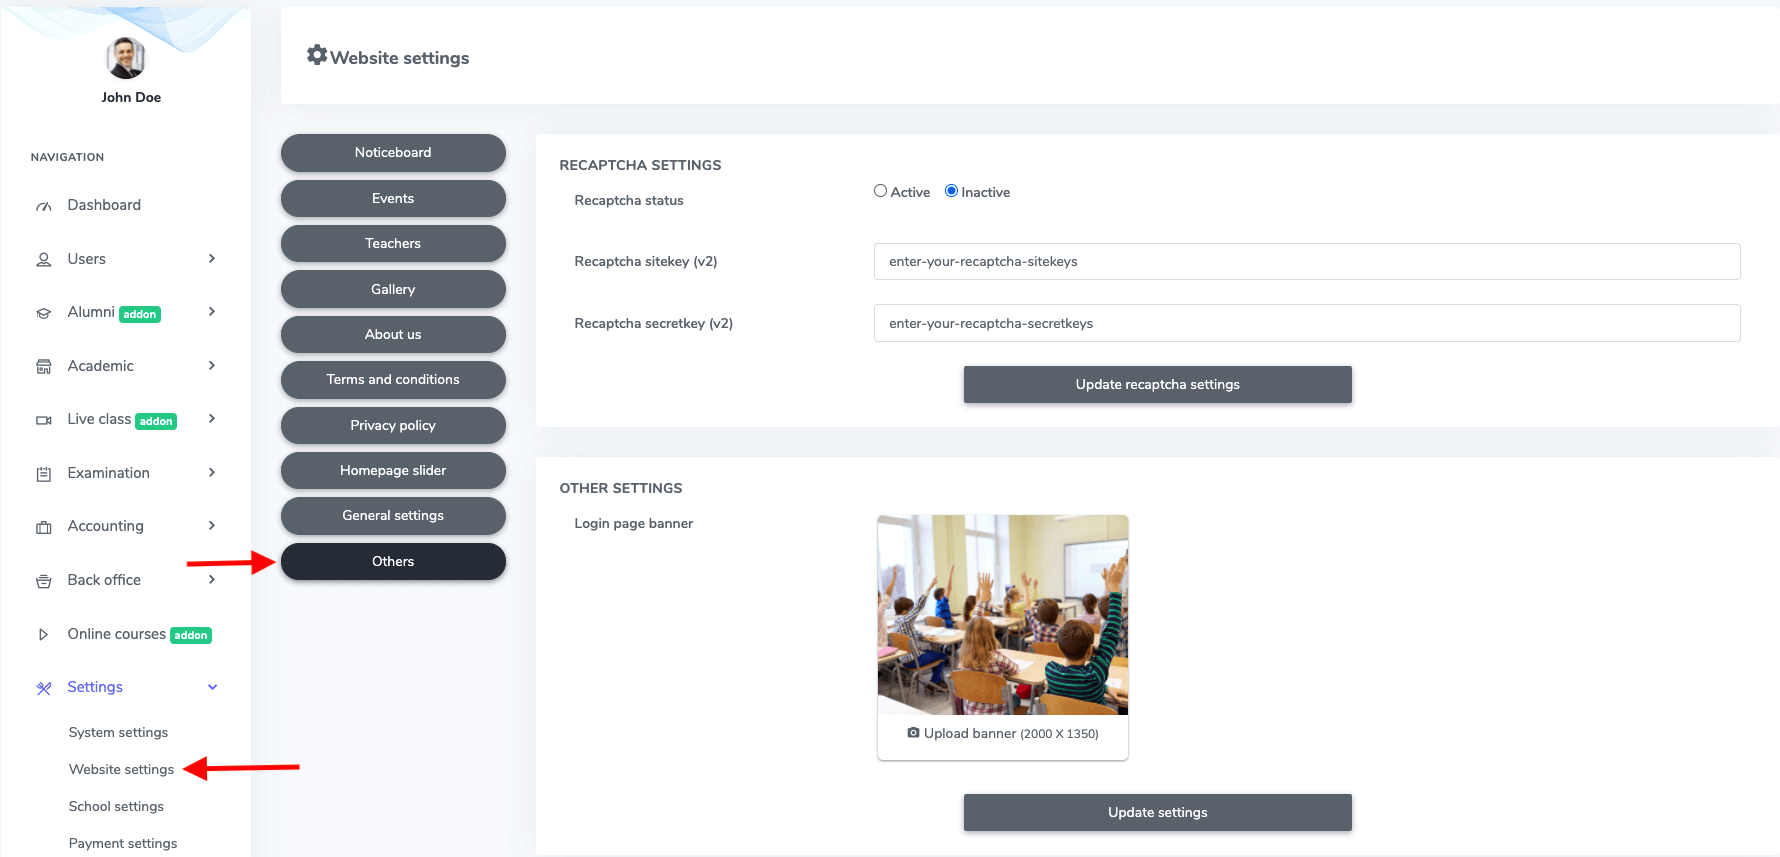Click the Active radio label text
Screen dimensions: 1780x857
point(910,192)
